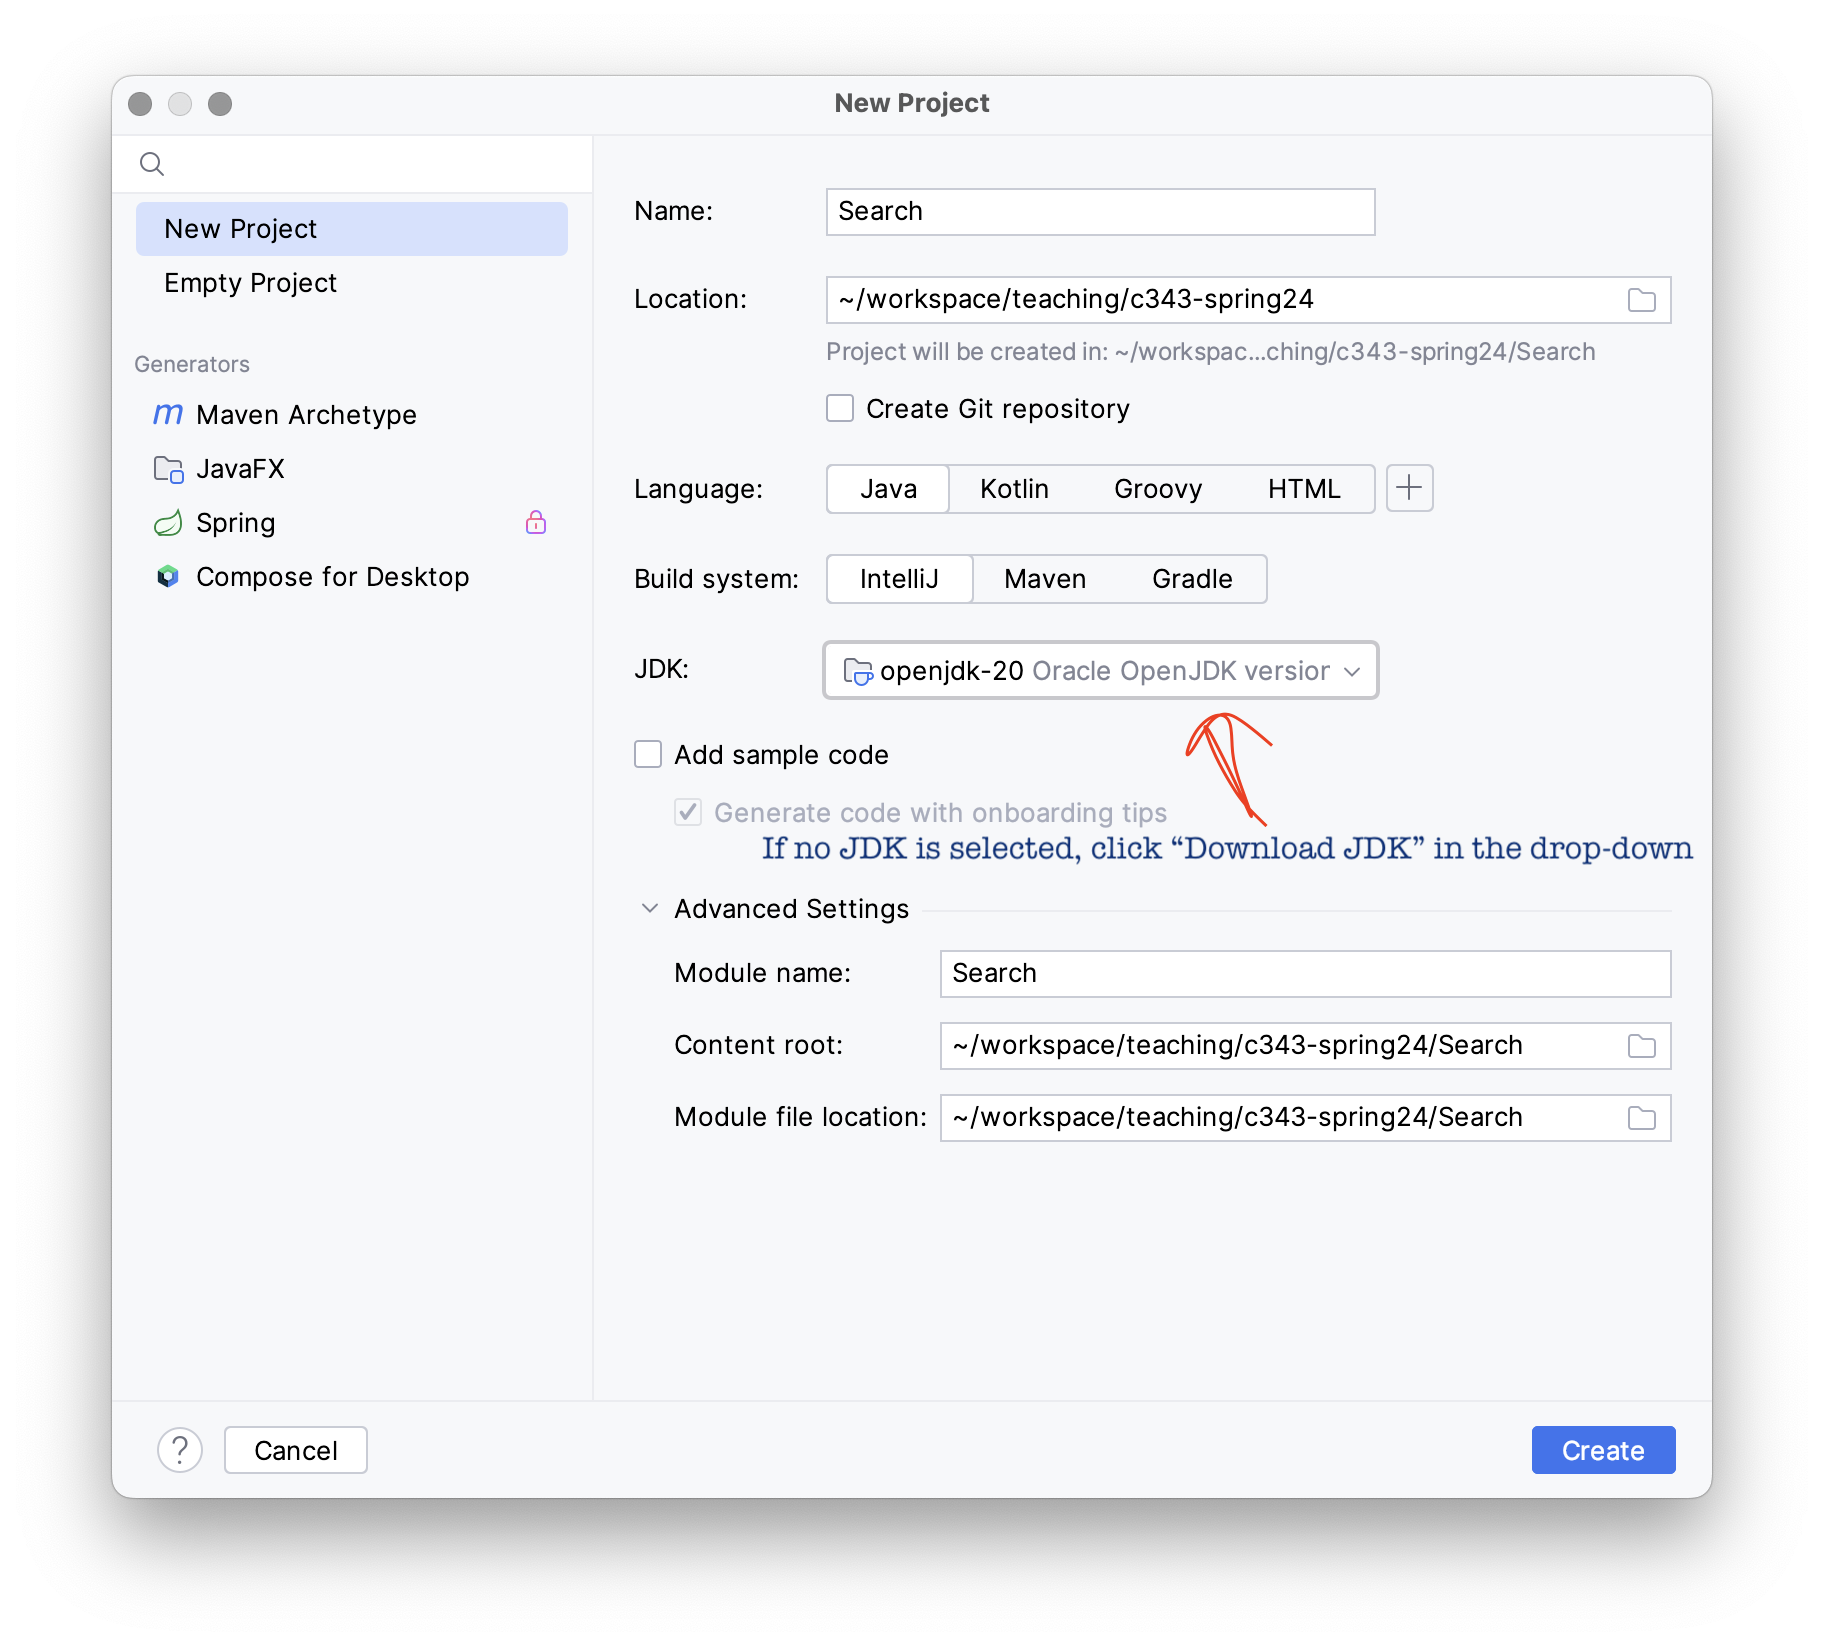Viewport: 1824px width, 1646px height.
Task: Select New Project in the sidebar
Action: pyautogui.click(x=352, y=228)
